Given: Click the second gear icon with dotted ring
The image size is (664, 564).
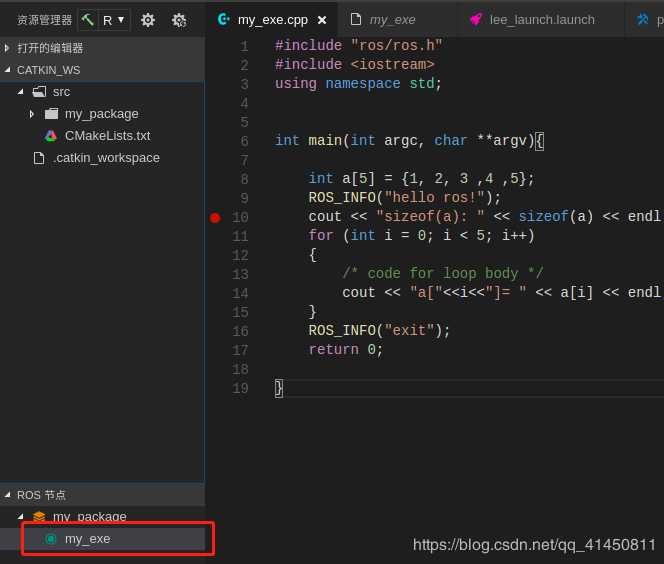Looking at the screenshot, I should click(179, 20).
